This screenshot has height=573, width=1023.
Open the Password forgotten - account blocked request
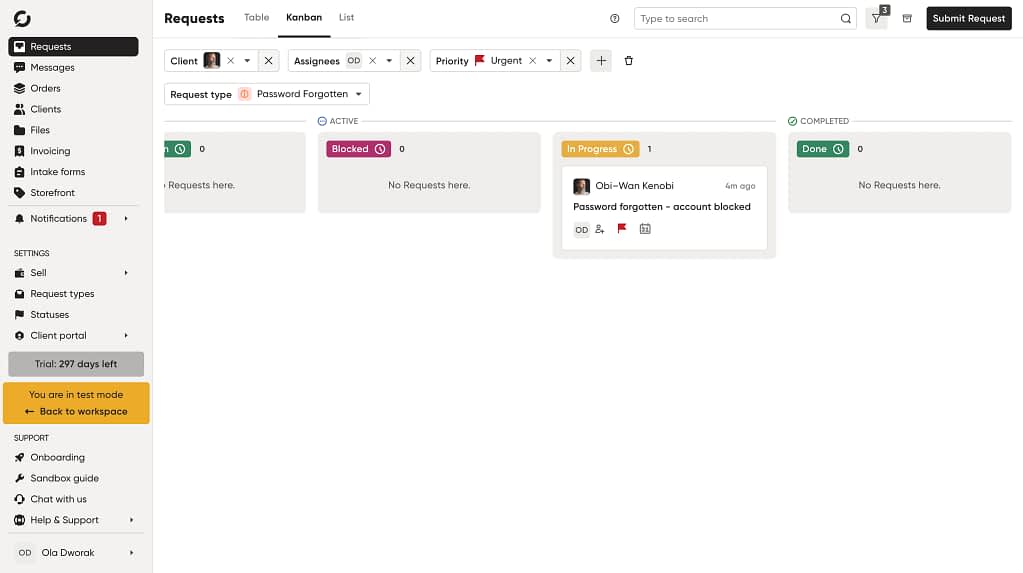(662, 207)
